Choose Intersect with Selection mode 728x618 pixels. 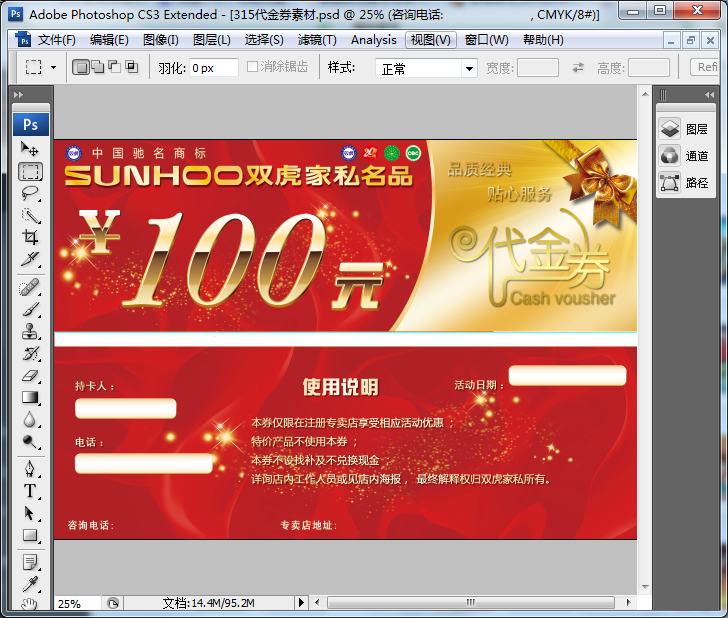[132, 67]
